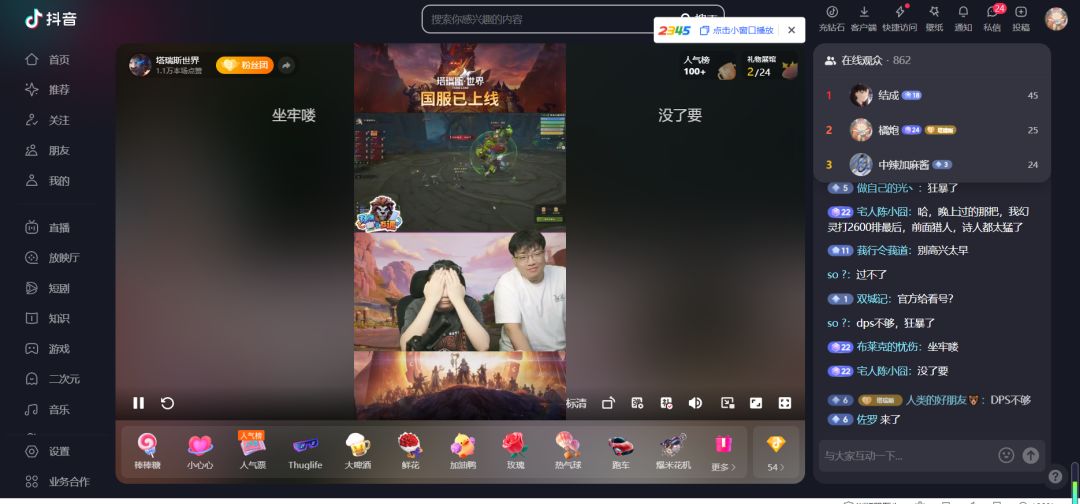Open 短剧 short dramas in the sidebar
The height and width of the screenshot is (504, 1080).
[x=48, y=288]
